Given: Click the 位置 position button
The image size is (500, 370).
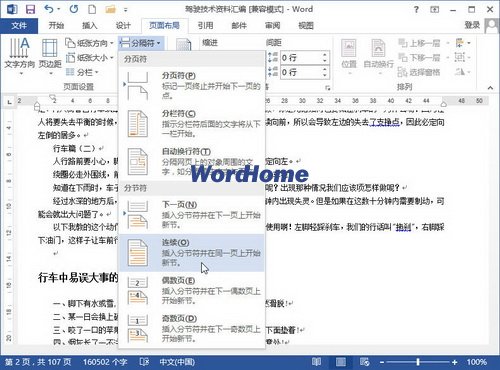Looking at the screenshot, I should pos(349,56).
